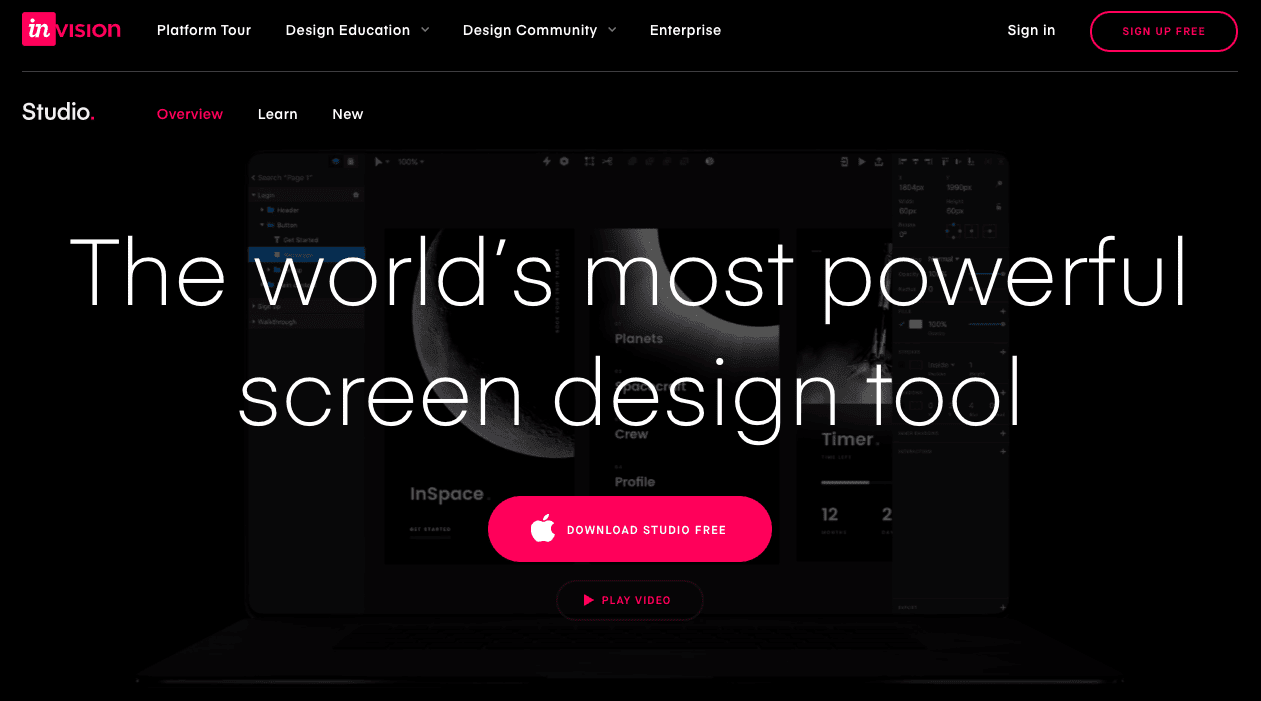Click the preview play icon in Studio's top-right toolbar
The width and height of the screenshot is (1261, 701).
pyautogui.click(x=862, y=161)
